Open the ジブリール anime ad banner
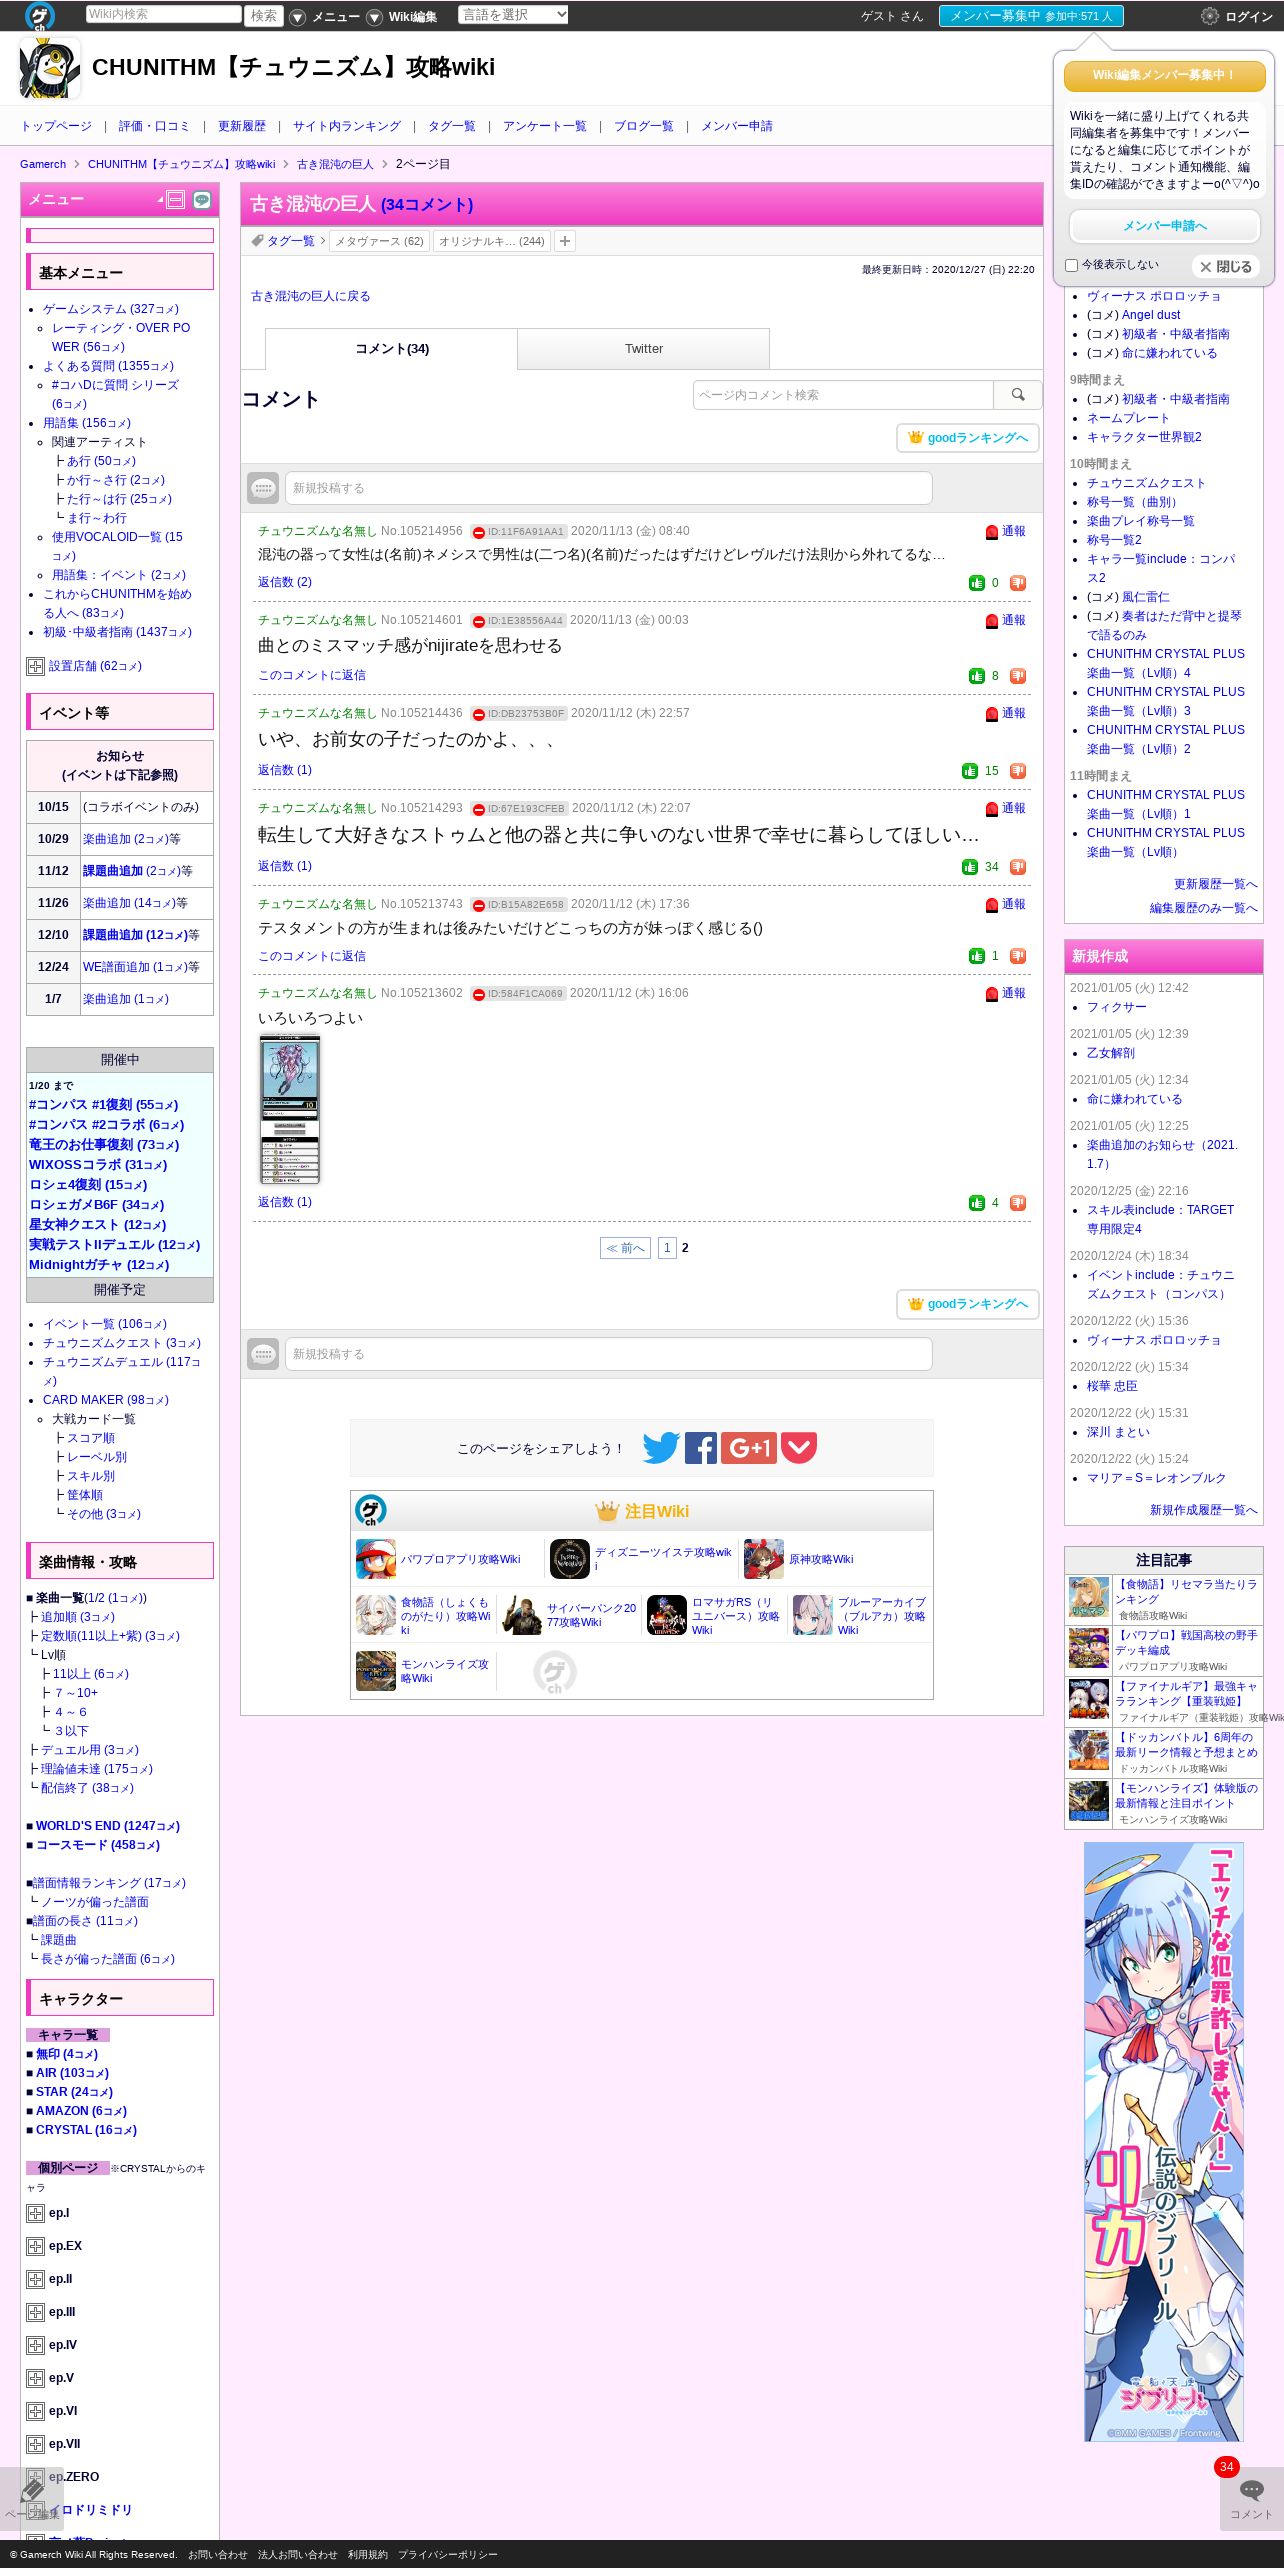 [1164, 2142]
